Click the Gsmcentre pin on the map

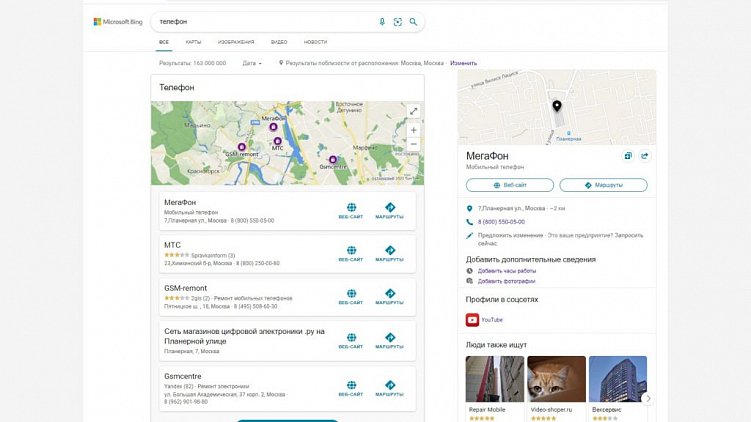(332, 160)
